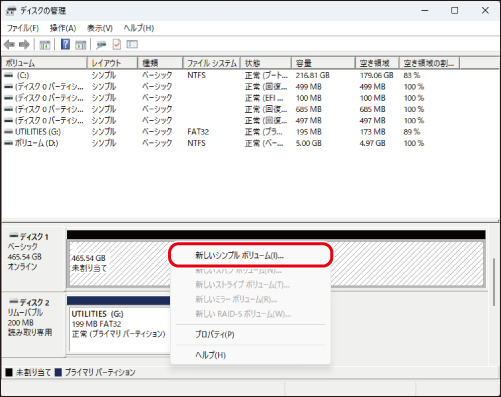Select the UTILITIES (G:) volume name

pyautogui.click(x=38, y=132)
